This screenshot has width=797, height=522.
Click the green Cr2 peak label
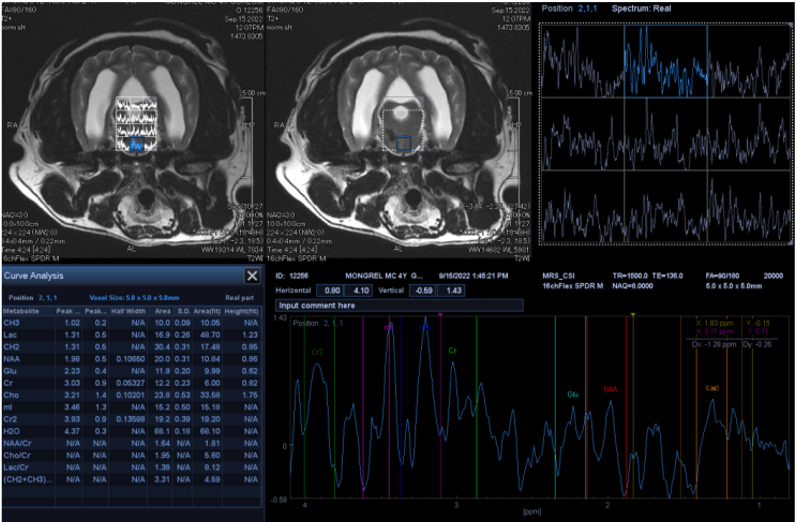(x=316, y=352)
